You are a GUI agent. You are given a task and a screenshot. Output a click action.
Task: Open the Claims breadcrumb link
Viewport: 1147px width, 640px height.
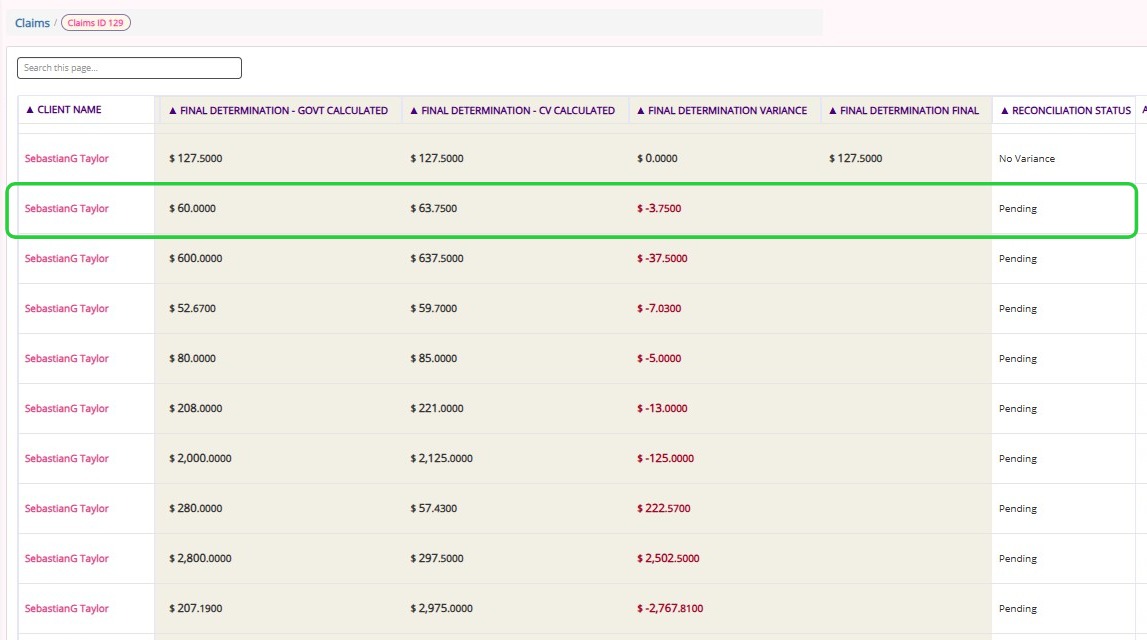pyautogui.click(x=32, y=23)
